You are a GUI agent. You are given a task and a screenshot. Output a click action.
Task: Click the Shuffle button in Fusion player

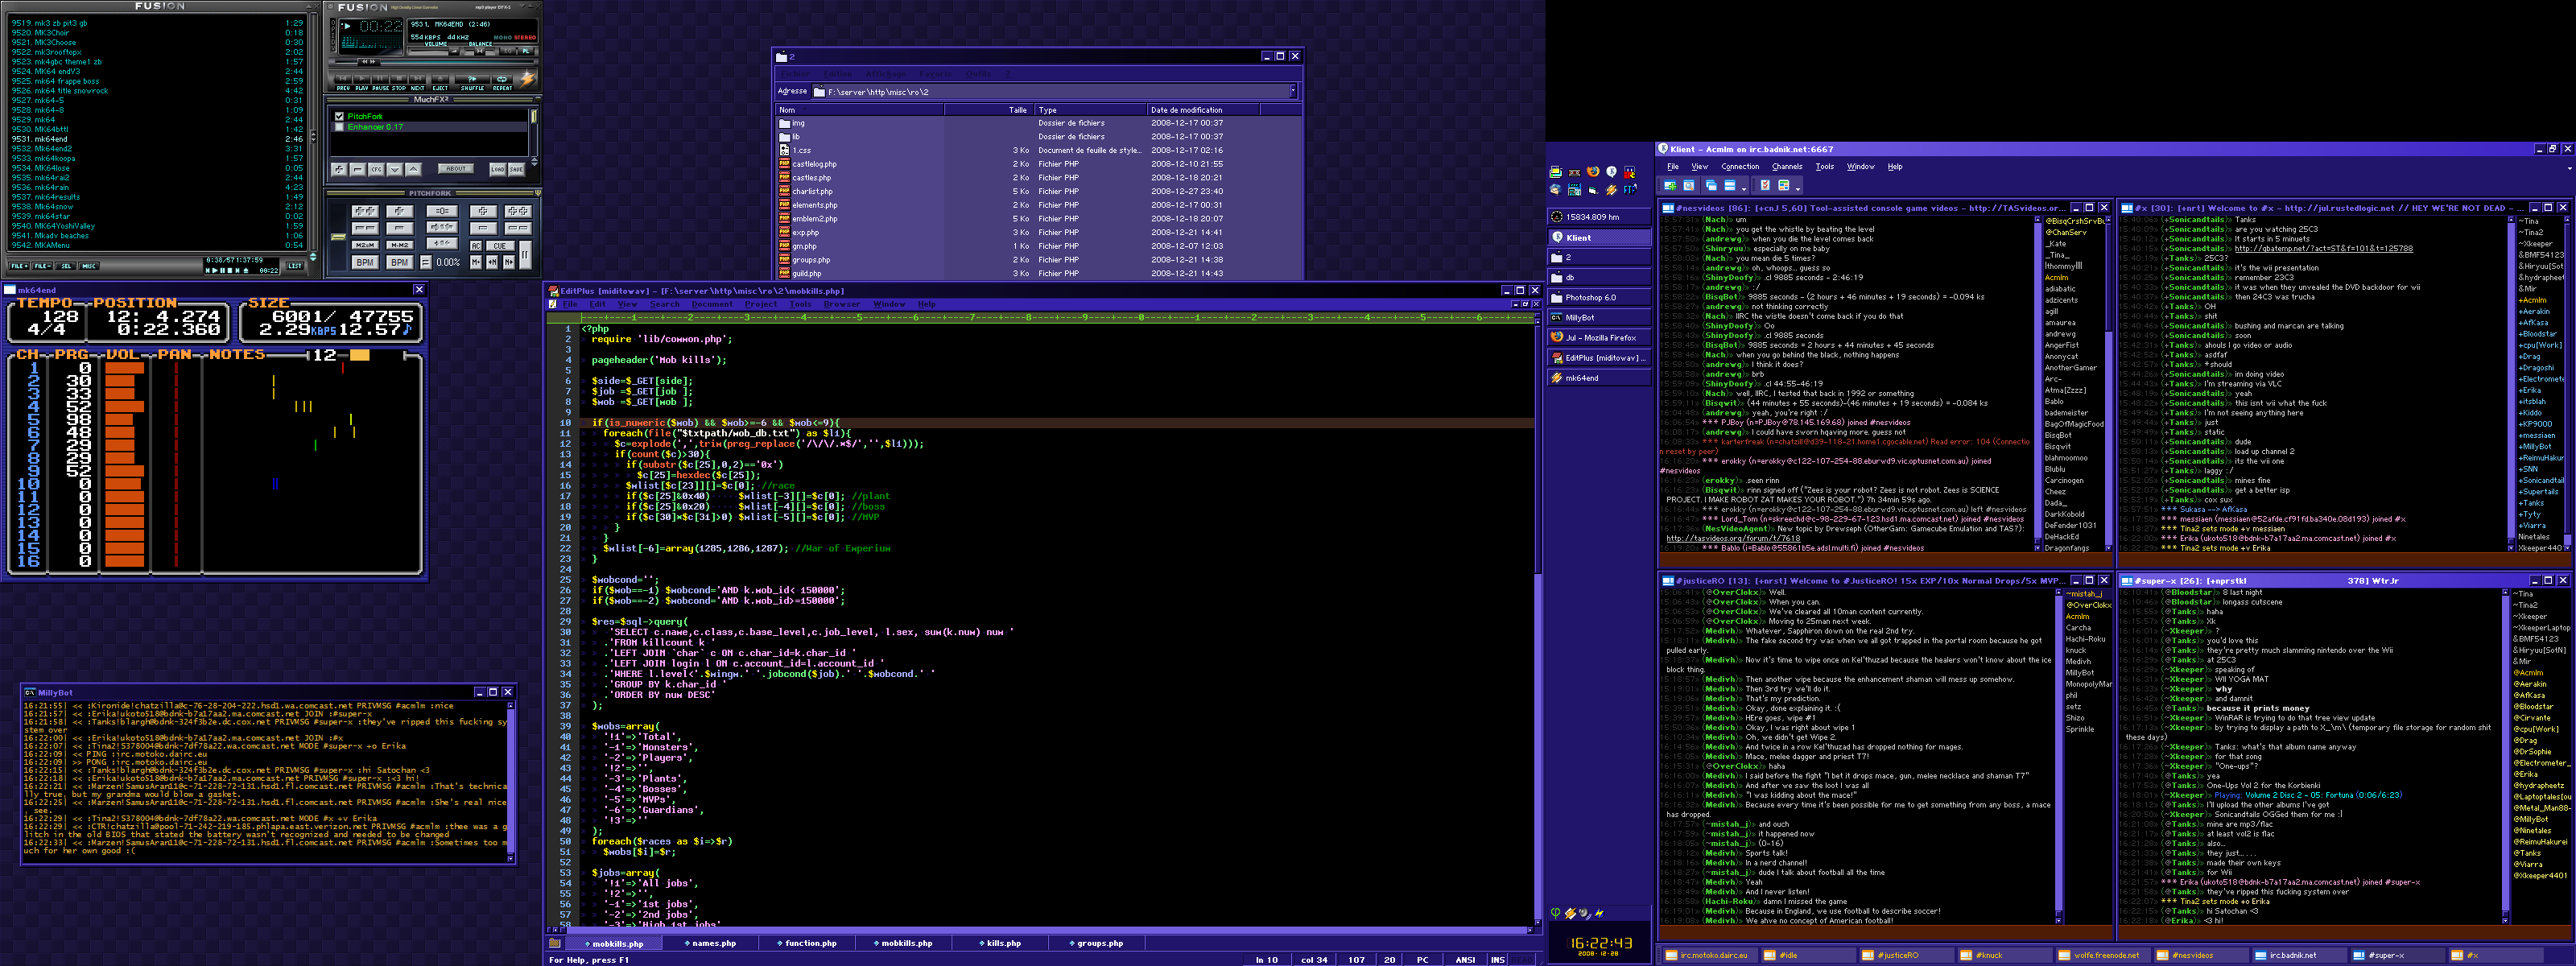point(472,79)
